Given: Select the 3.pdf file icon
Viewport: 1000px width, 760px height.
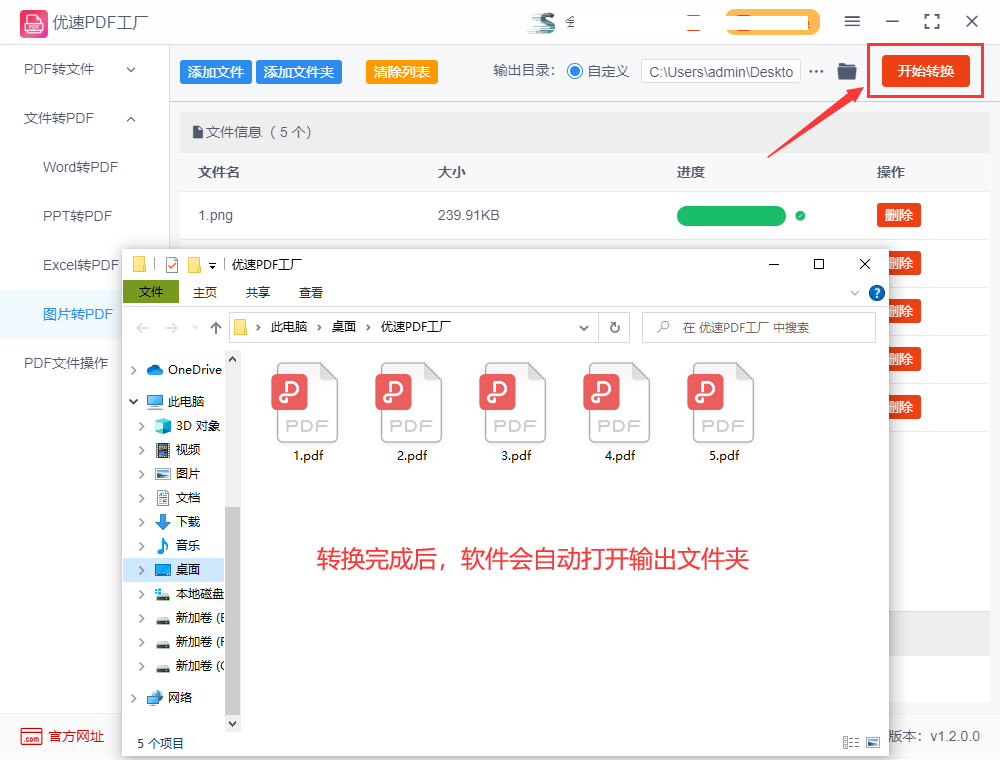Looking at the screenshot, I should click(x=515, y=402).
